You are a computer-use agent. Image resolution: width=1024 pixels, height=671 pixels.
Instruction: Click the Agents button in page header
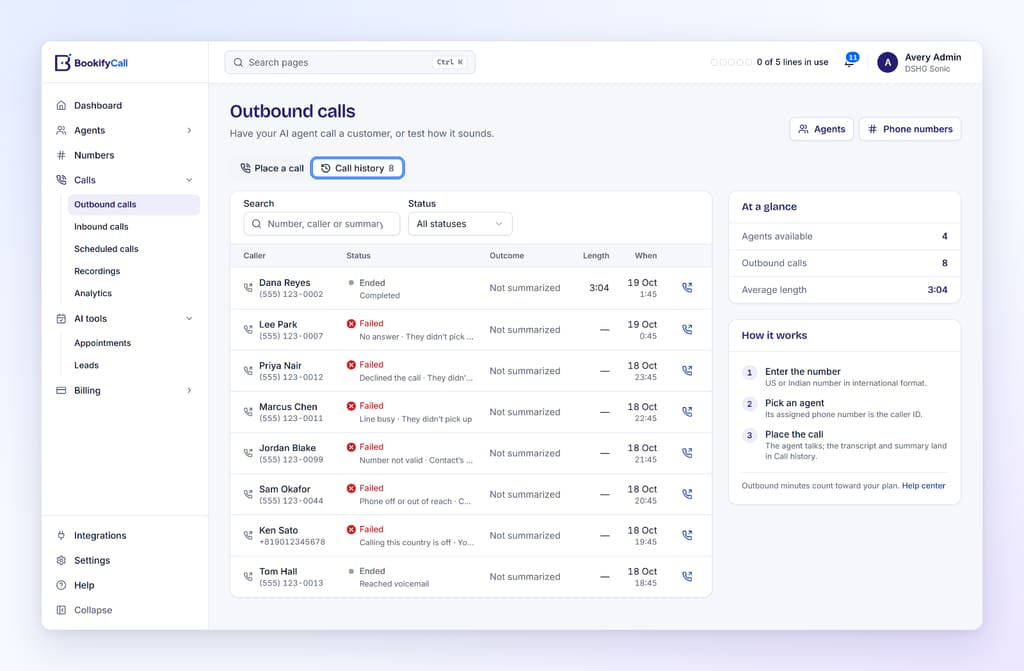coord(822,129)
